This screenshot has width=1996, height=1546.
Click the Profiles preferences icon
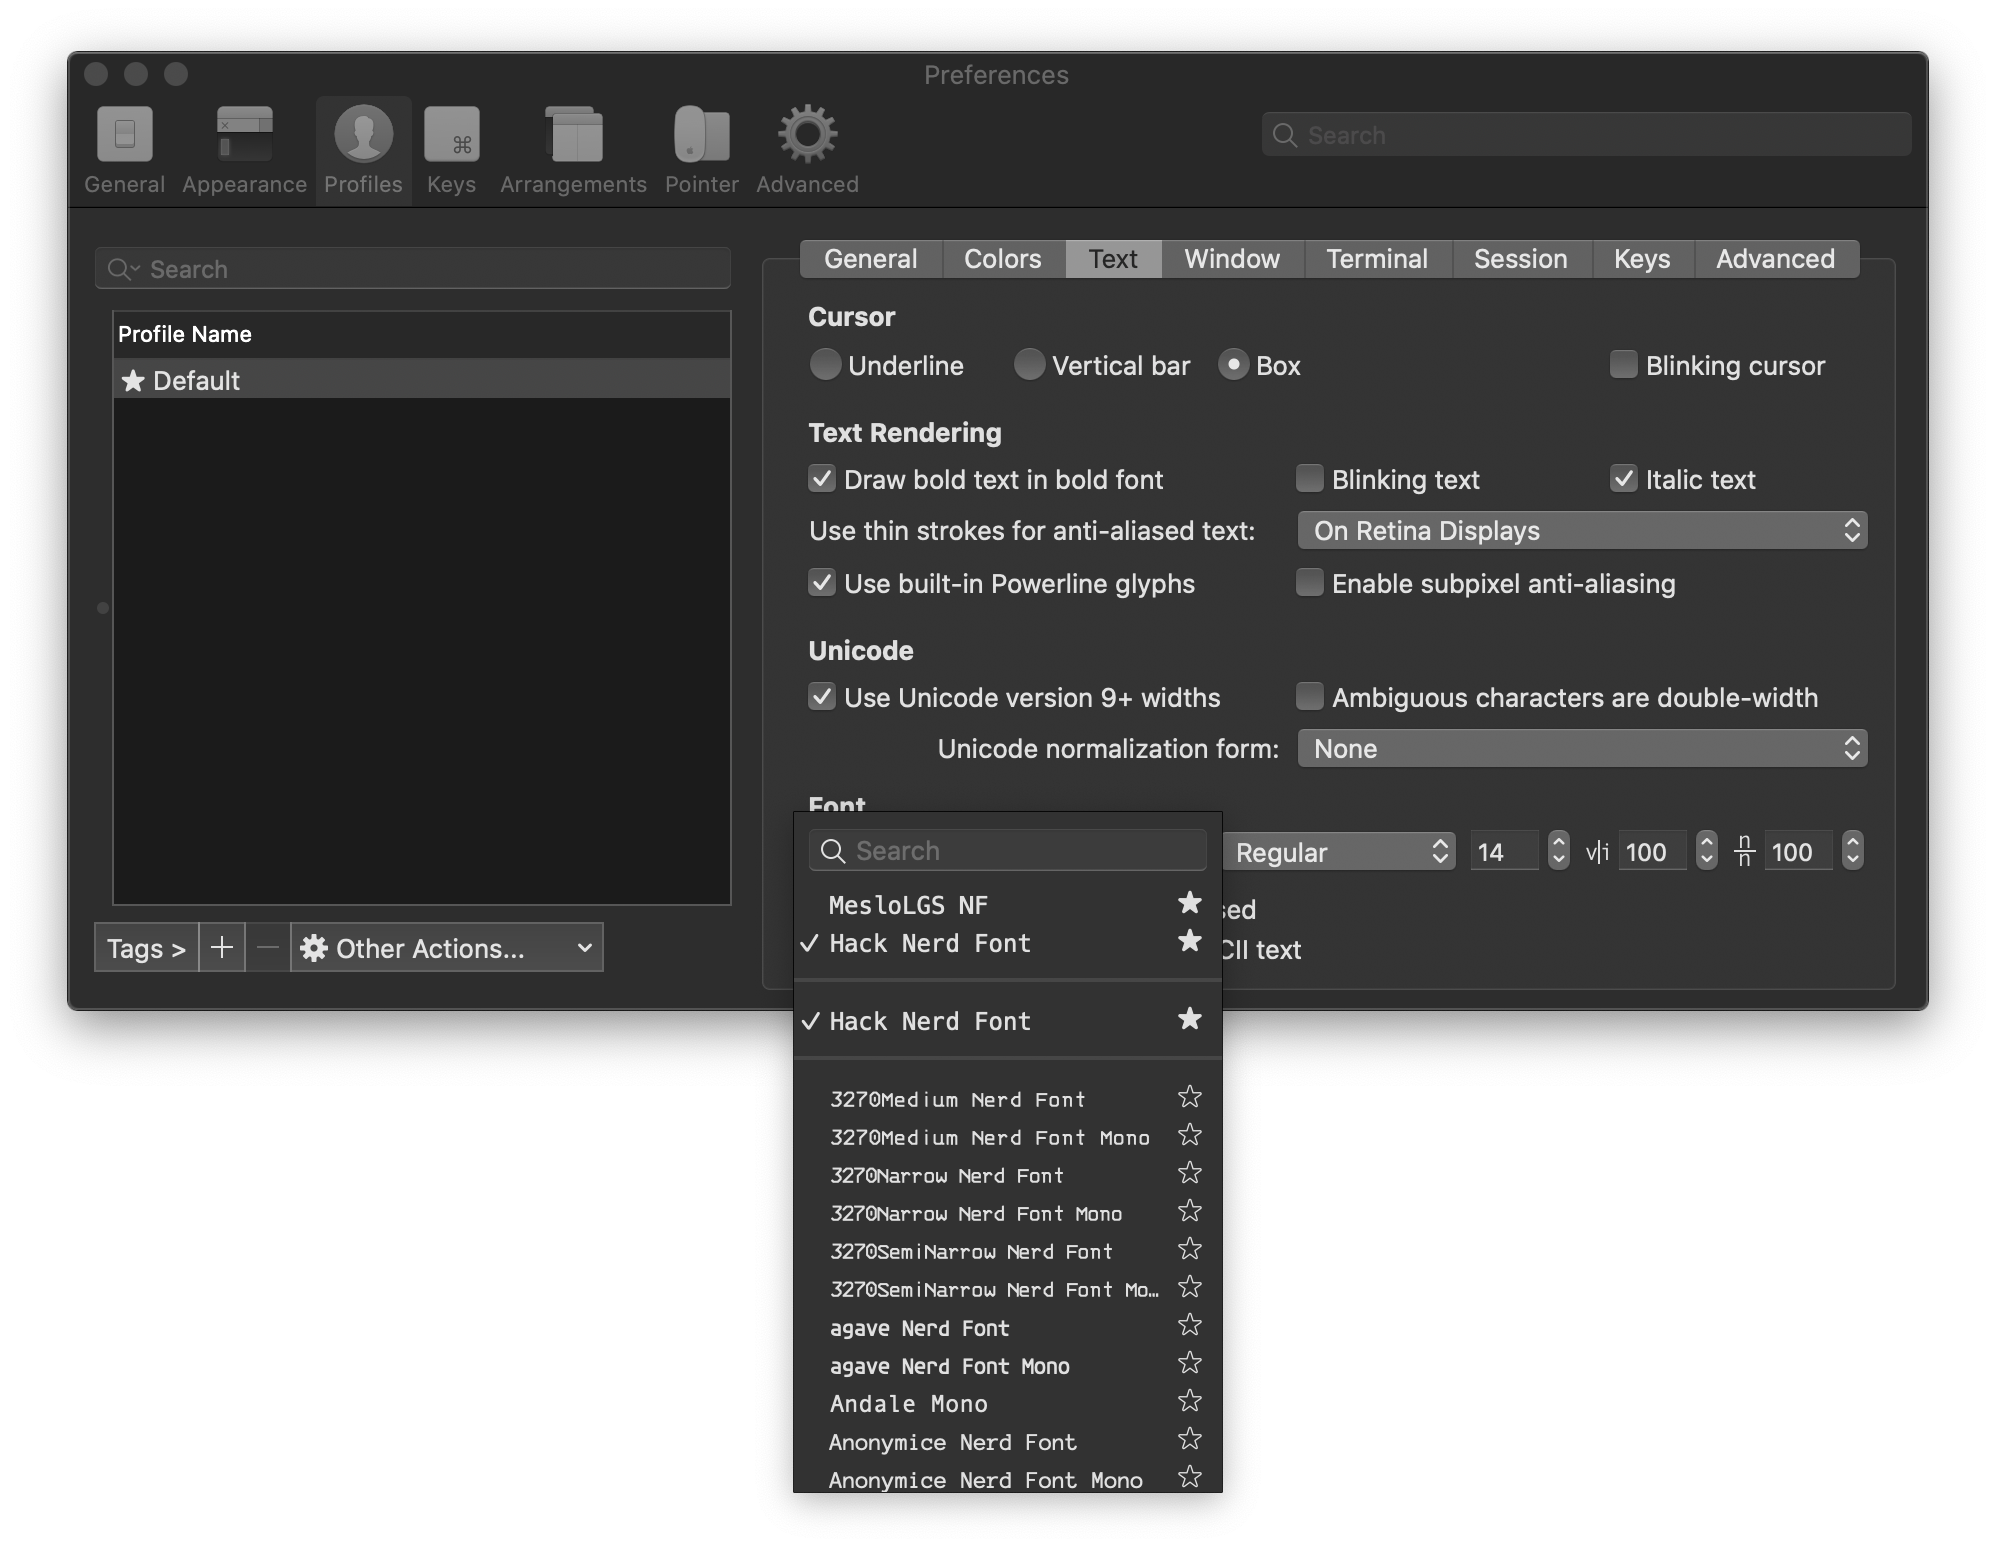pos(363,146)
